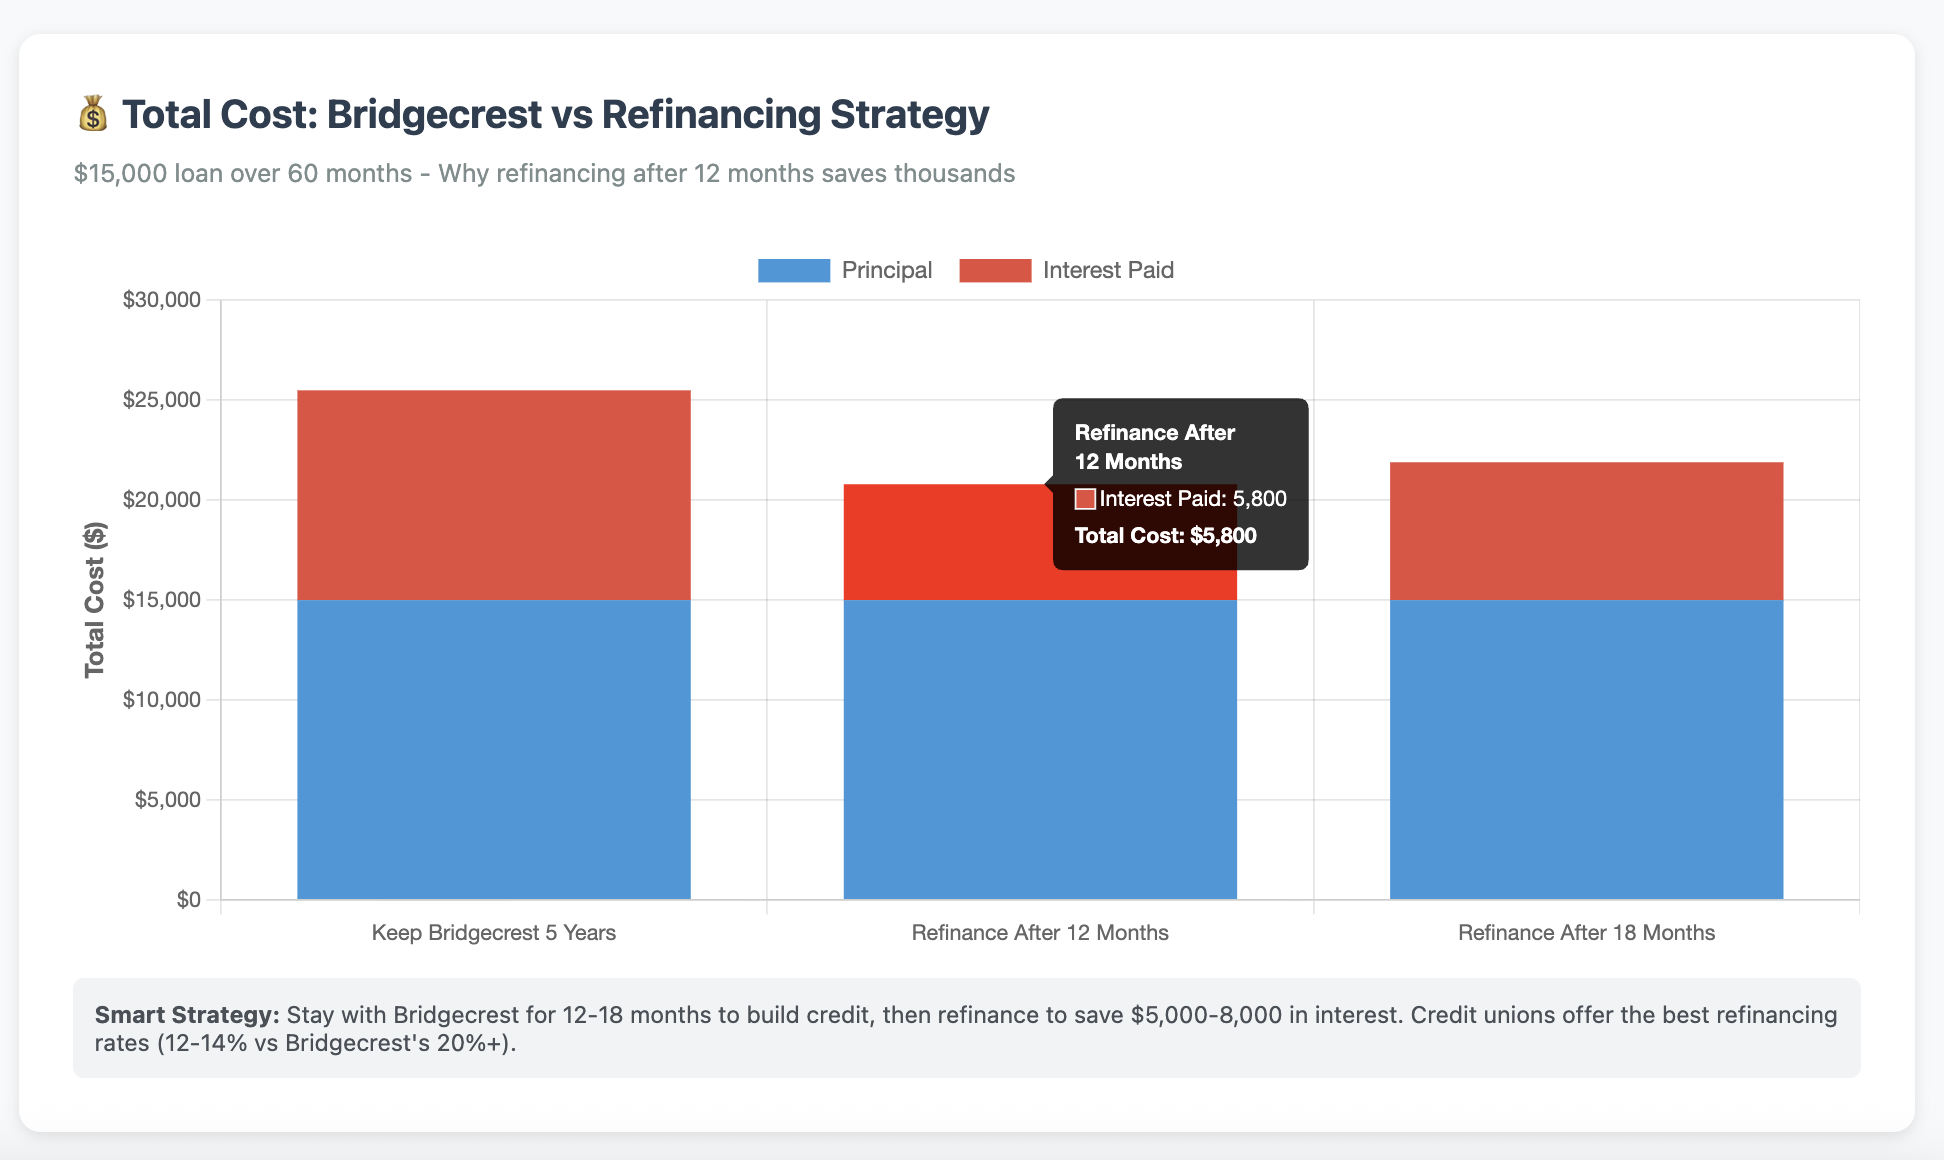The height and width of the screenshot is (1160, 1944).
Task: Click the $15,000 y-axis tick label
Action: click(162, 600)
